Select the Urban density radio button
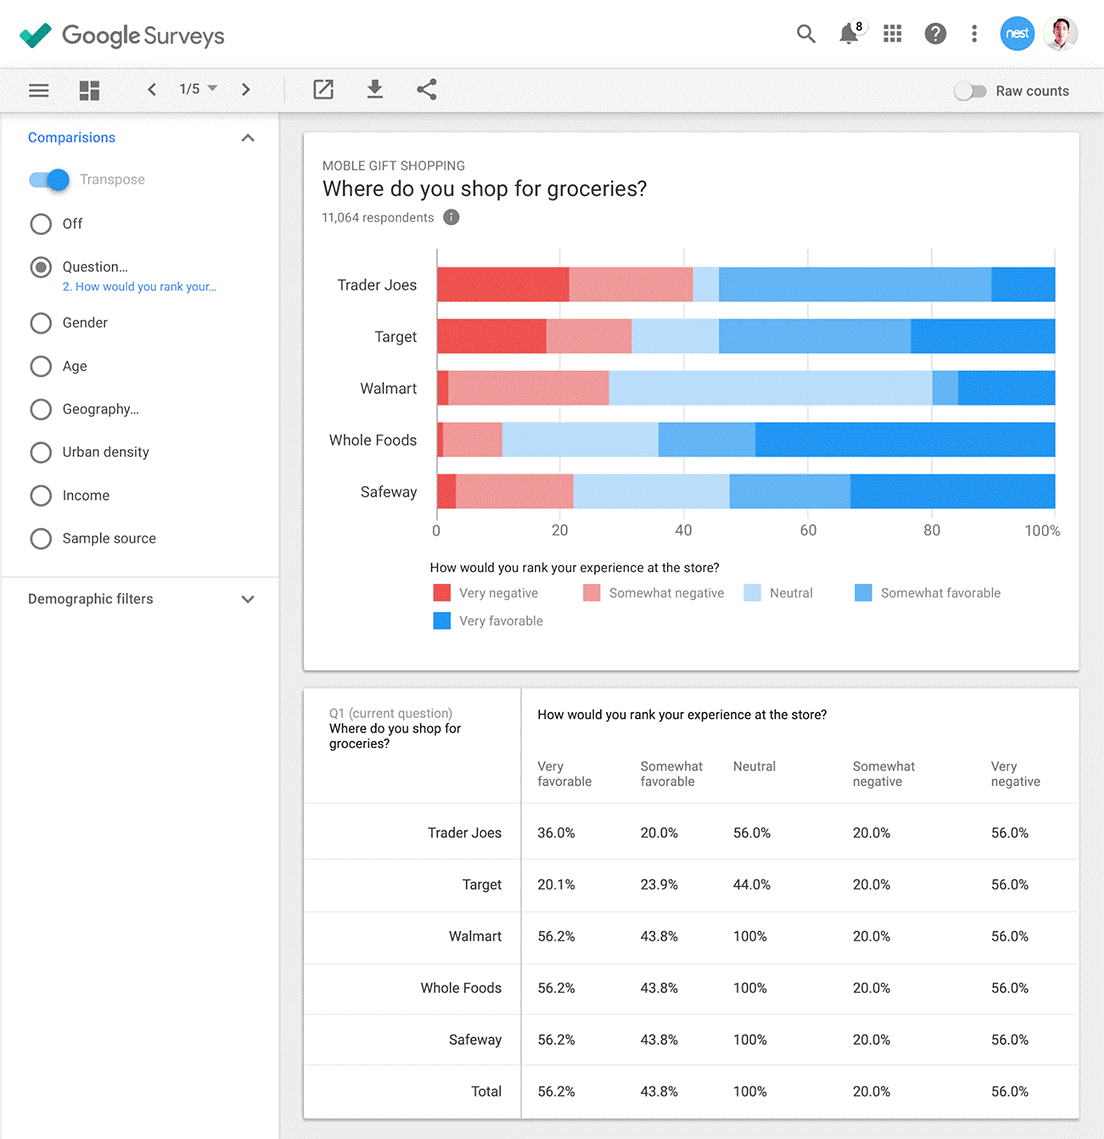Viewport: 1104px width, 1139px height. click(41, 453)
